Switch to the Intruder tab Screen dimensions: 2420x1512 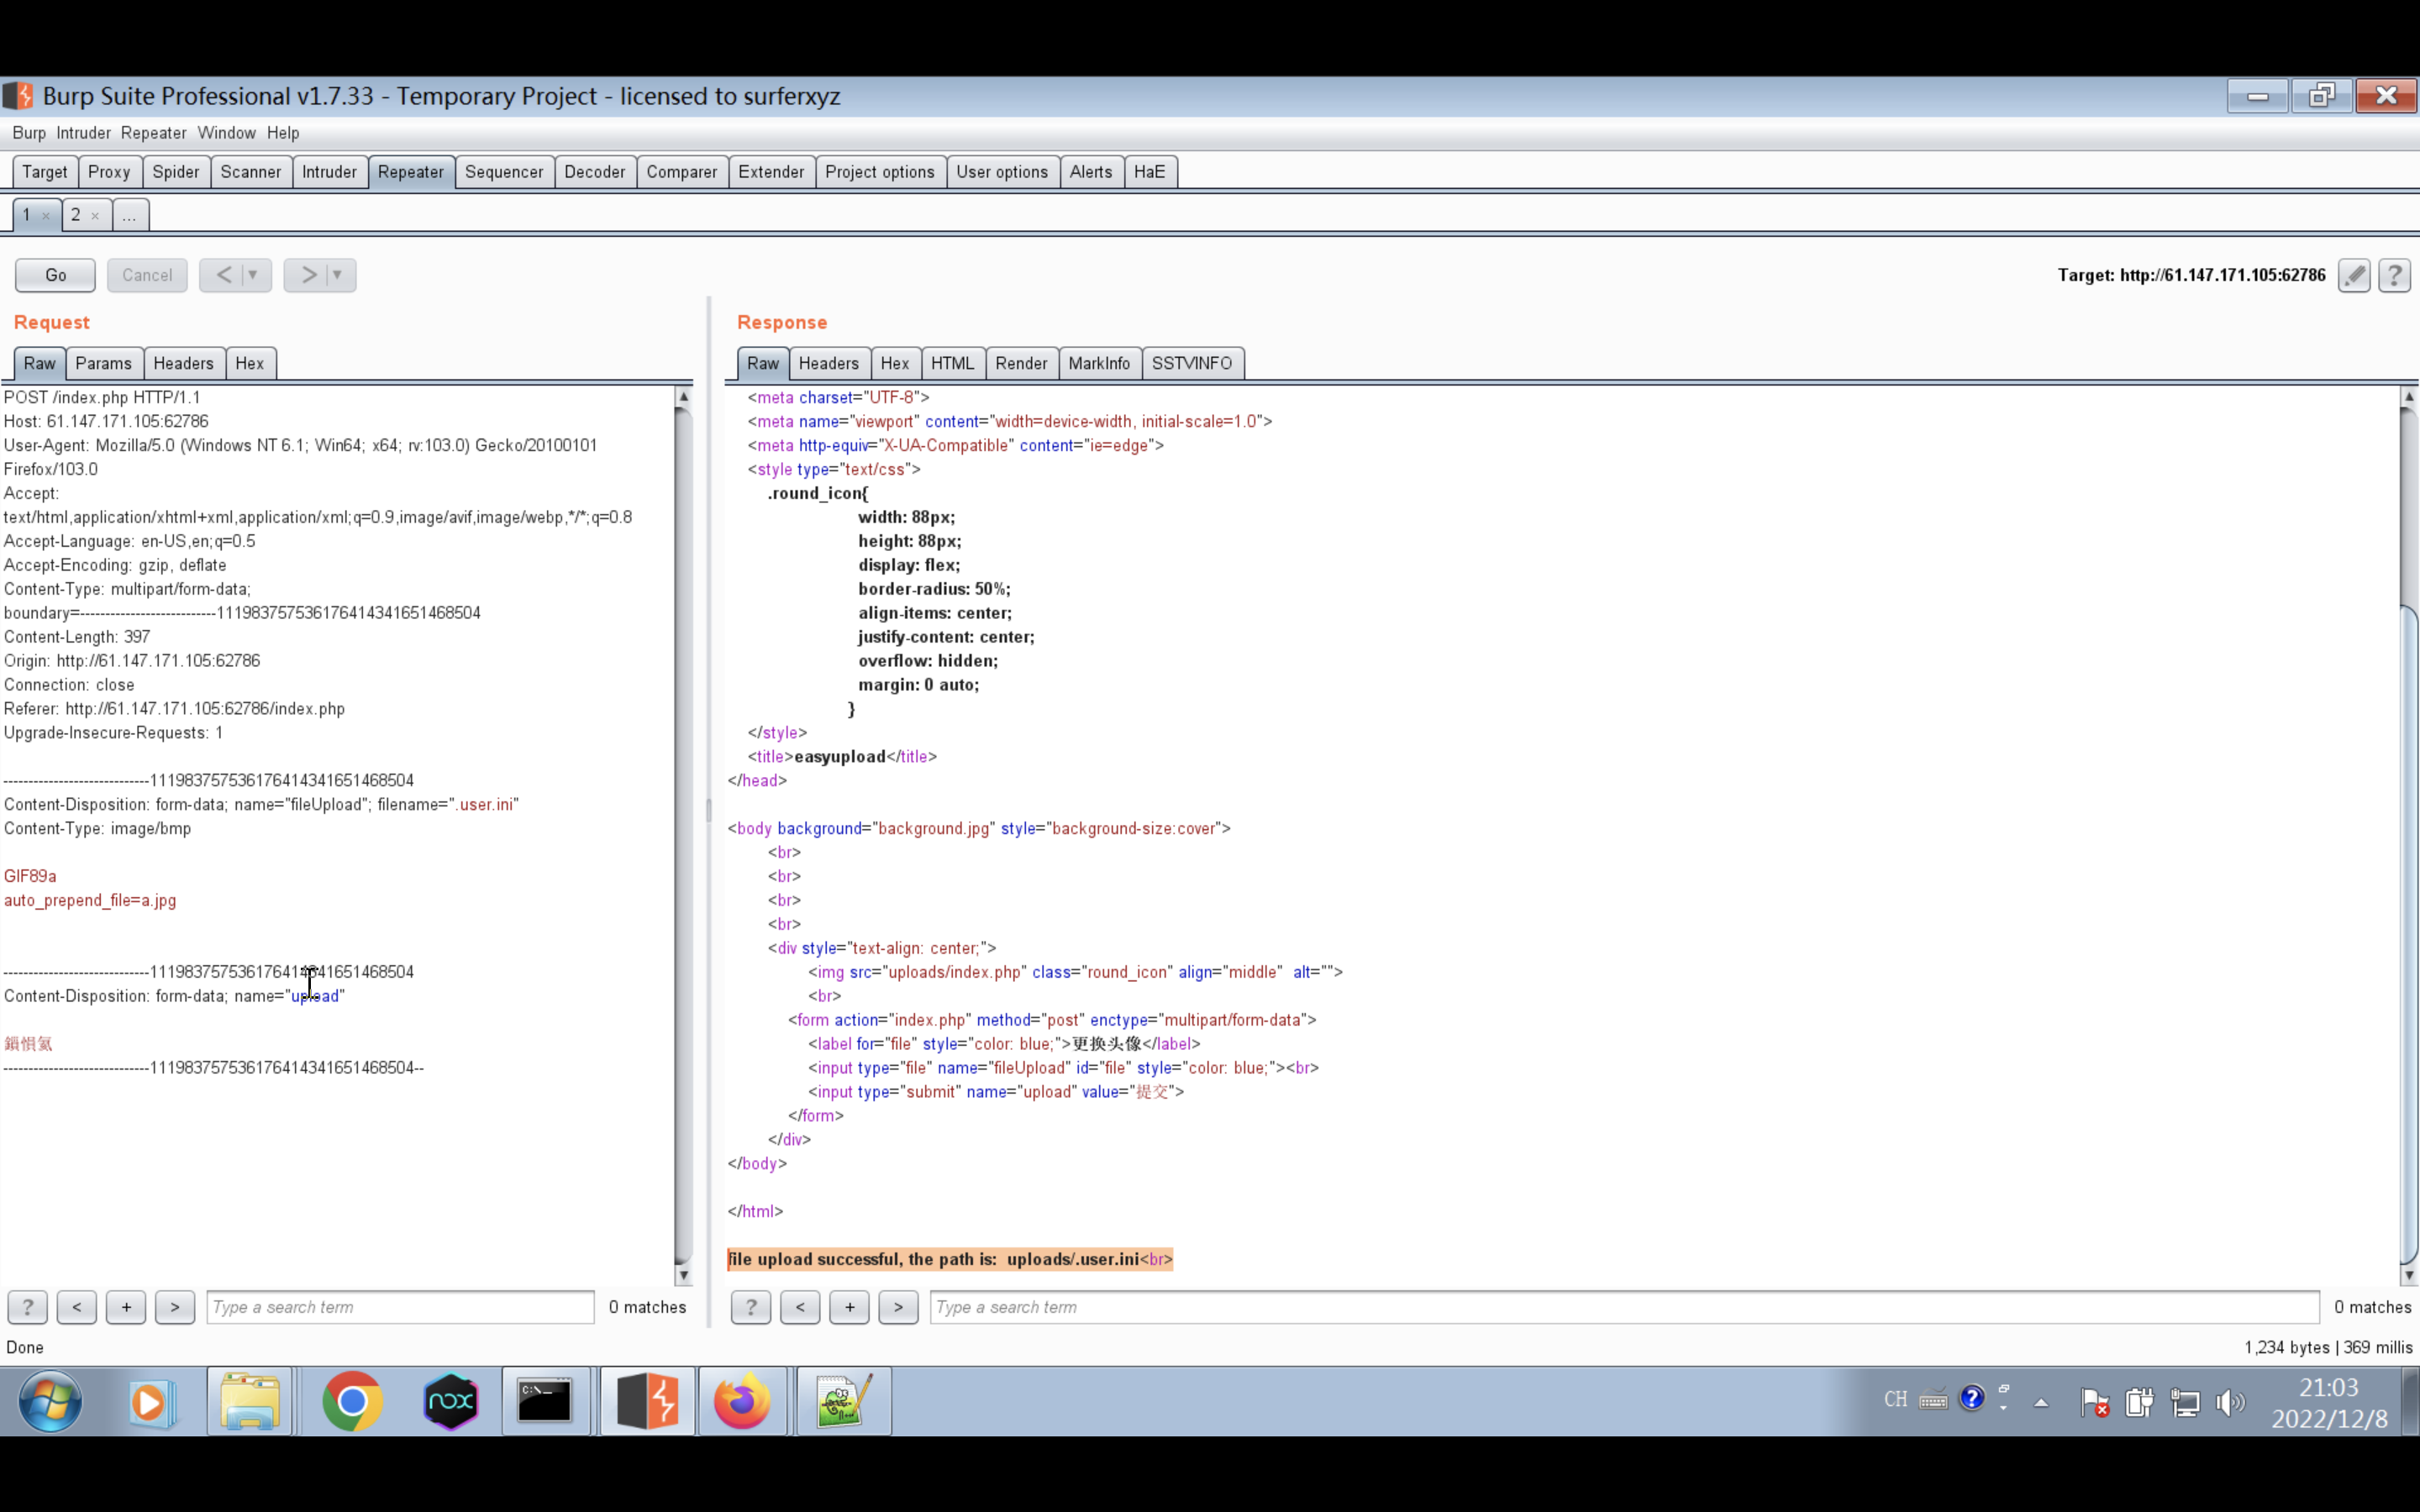[x=329, y=172]
